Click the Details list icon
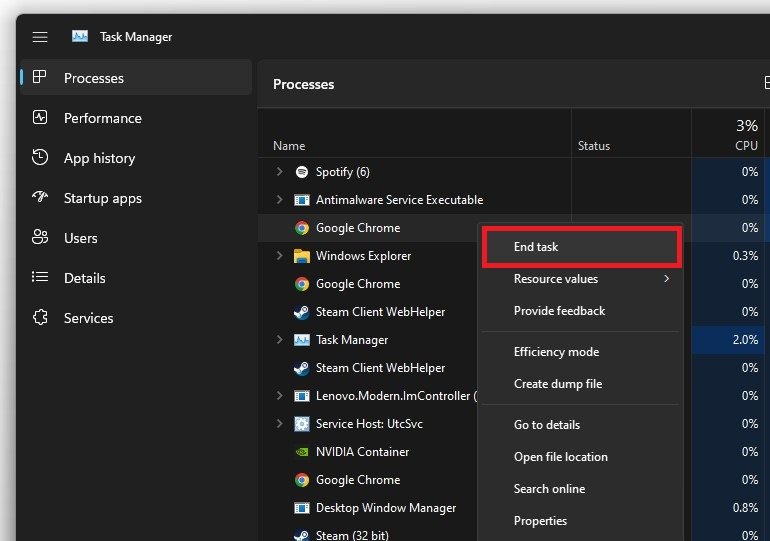The image size is (770, 541). pyautogui.click(x=40, y=278)
